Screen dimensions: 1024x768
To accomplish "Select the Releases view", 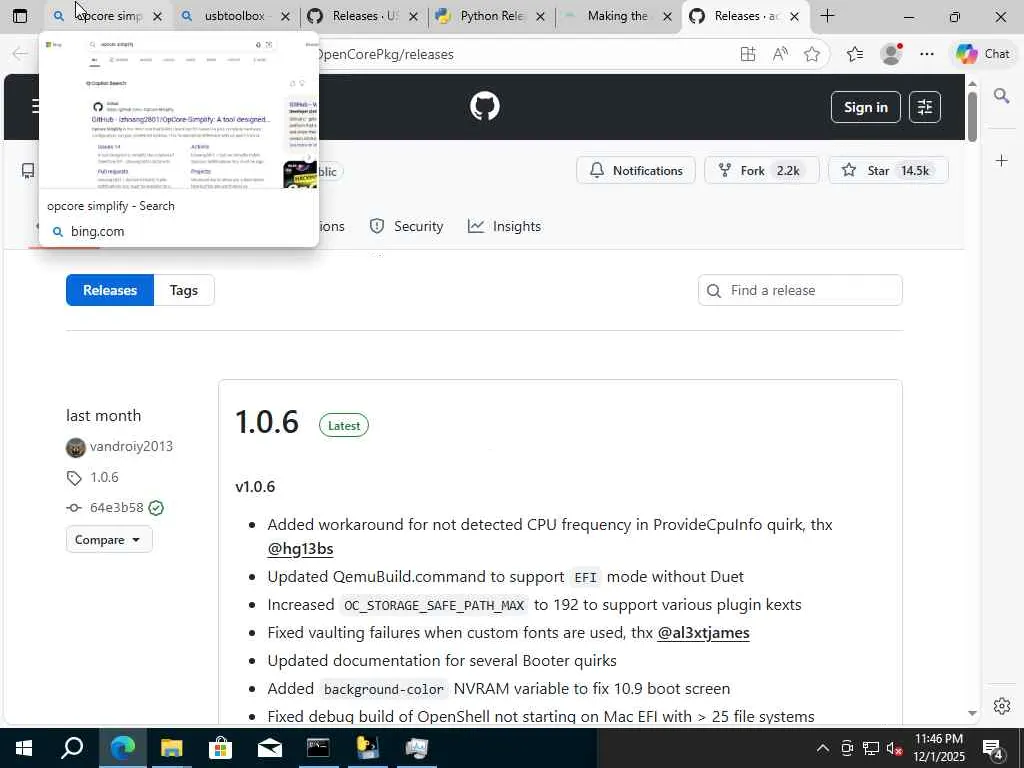I will point(110,290).
